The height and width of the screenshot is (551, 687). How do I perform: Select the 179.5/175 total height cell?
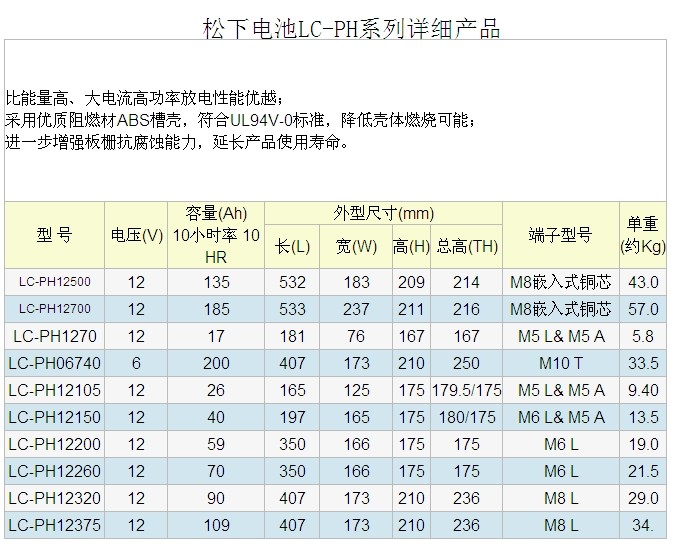[x=466, y=390]
